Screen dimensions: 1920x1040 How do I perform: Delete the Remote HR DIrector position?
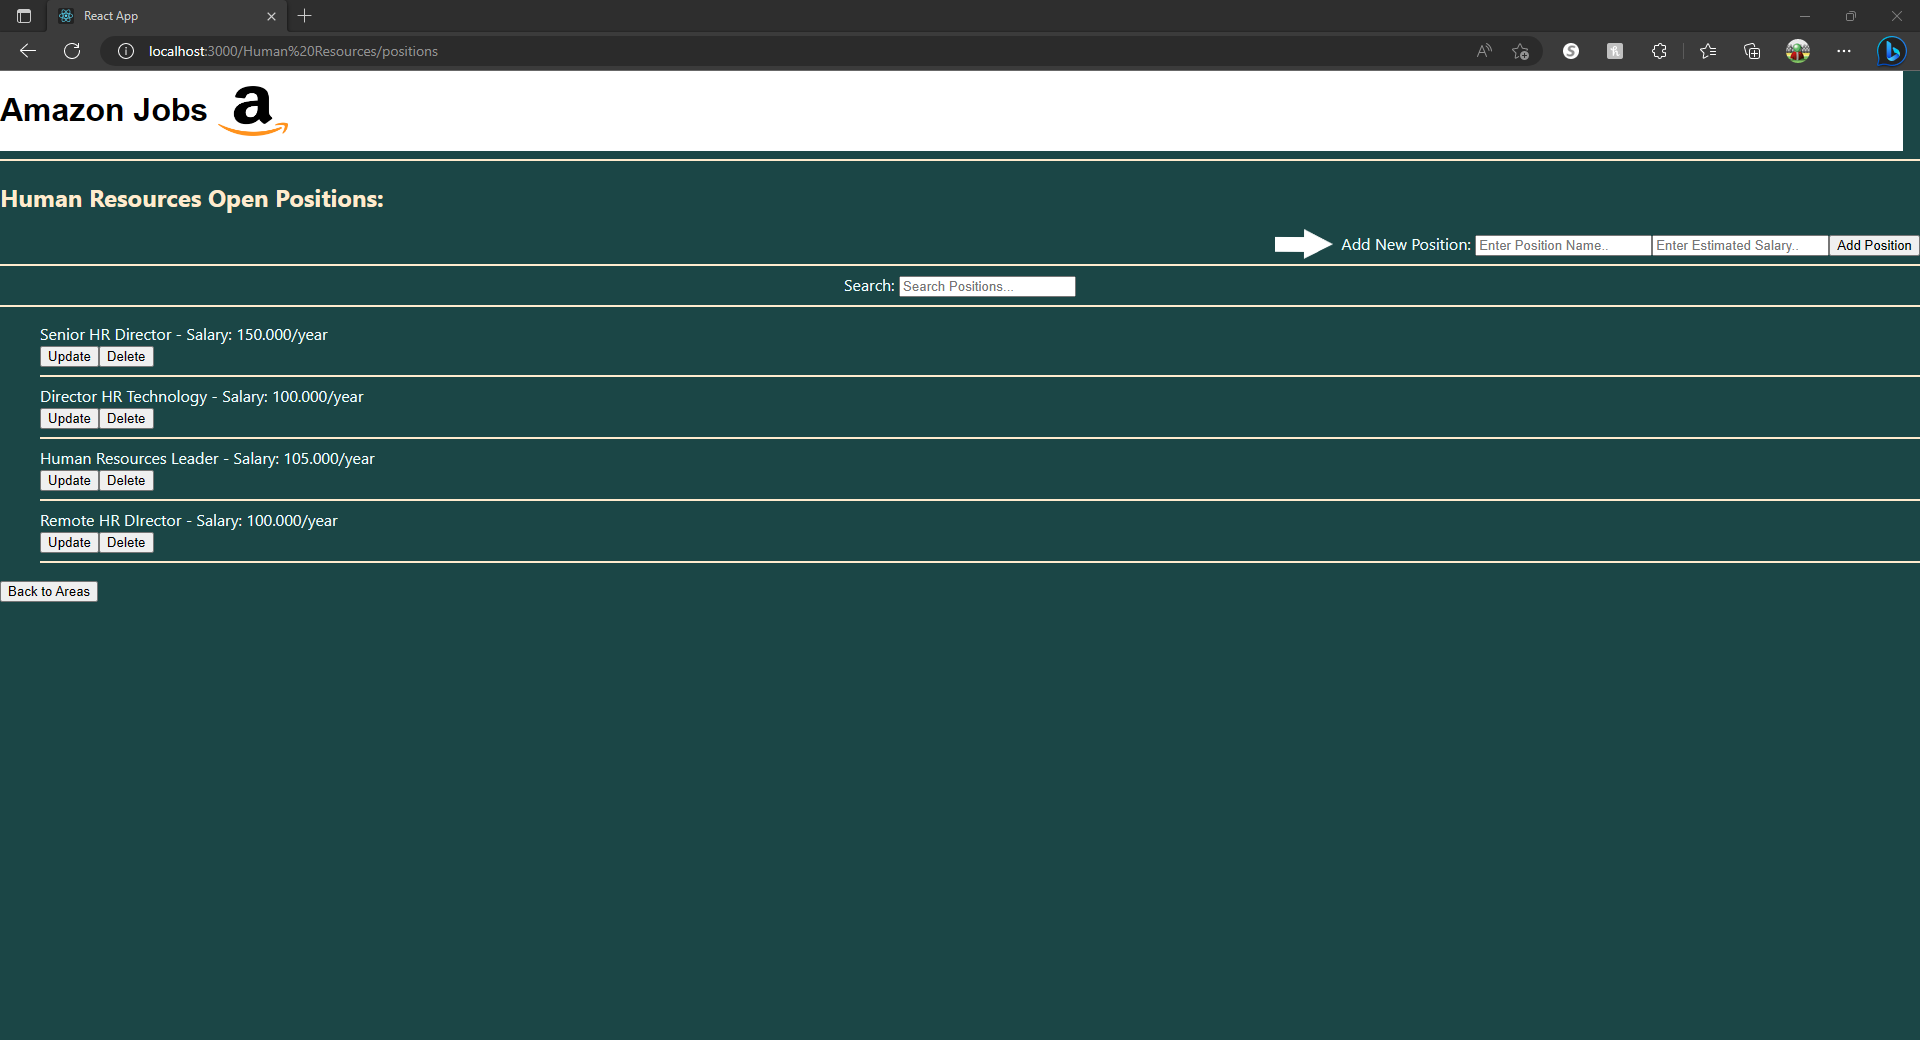point(126,543)
